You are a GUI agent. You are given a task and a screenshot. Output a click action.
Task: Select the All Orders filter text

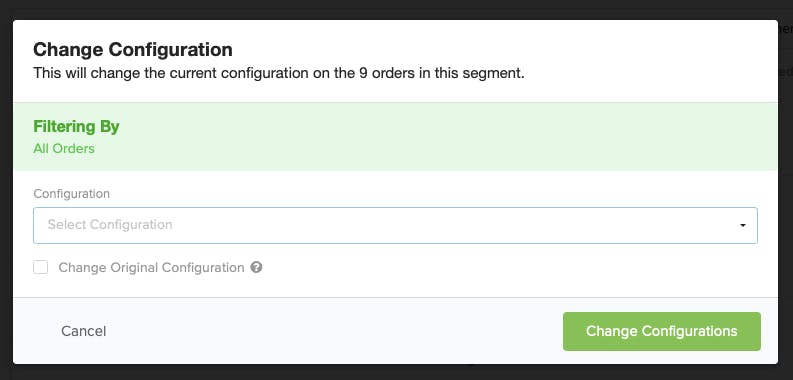[x=64, y=149]
